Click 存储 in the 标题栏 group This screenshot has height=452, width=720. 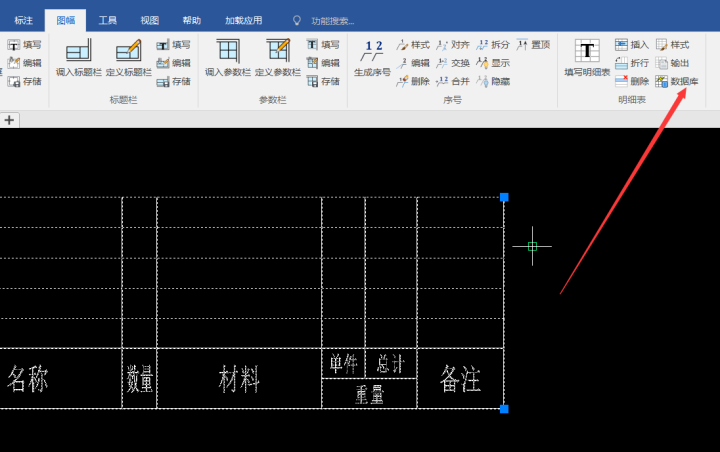pyautogui.click(x=173, y=81)
